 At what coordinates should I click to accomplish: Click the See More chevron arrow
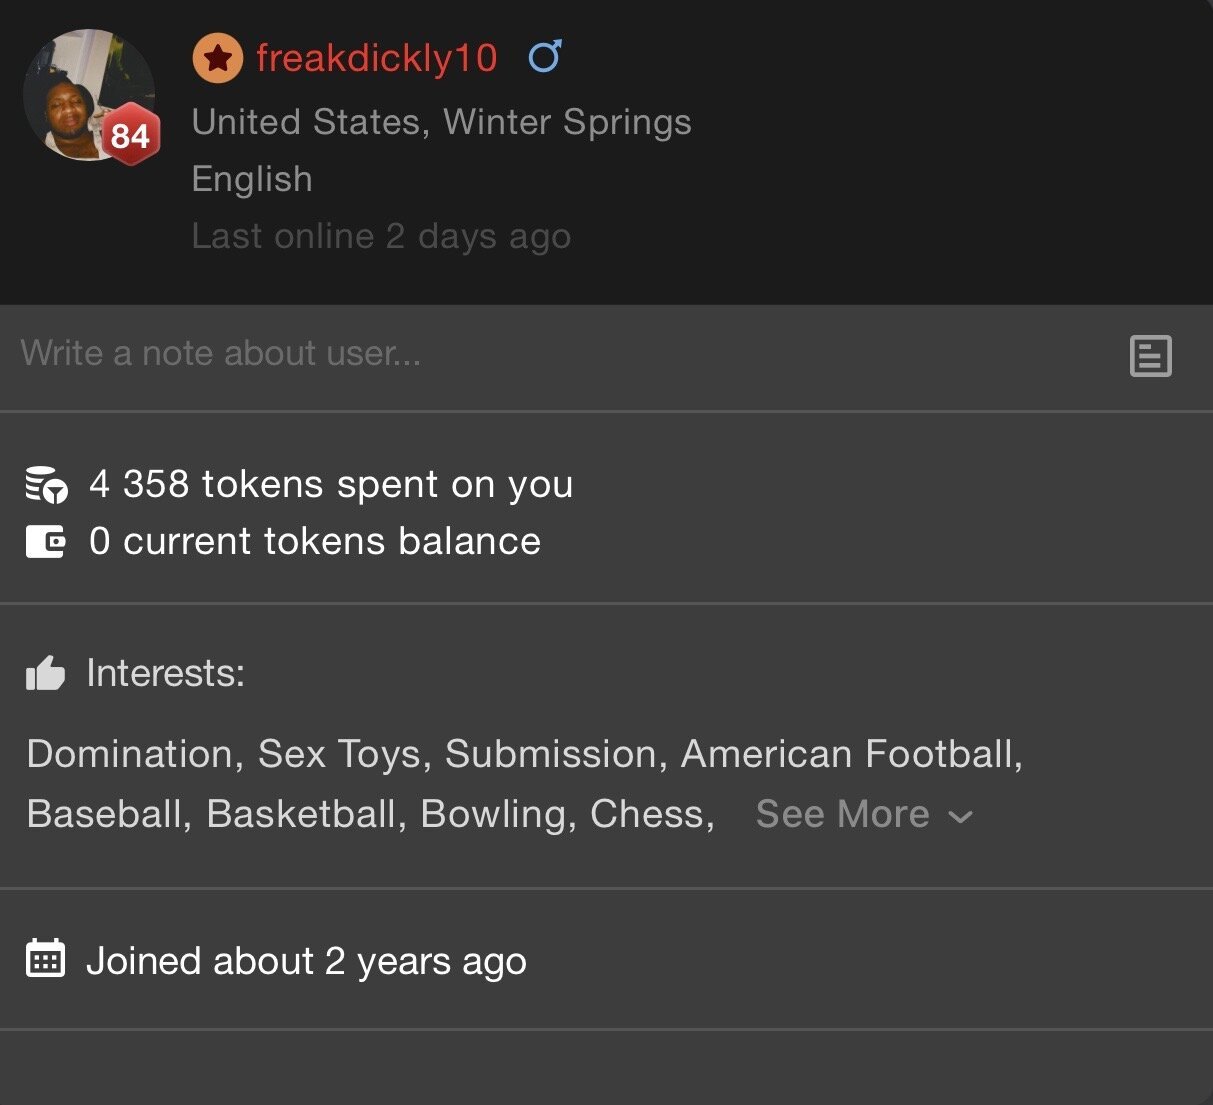tap(961, 817)
